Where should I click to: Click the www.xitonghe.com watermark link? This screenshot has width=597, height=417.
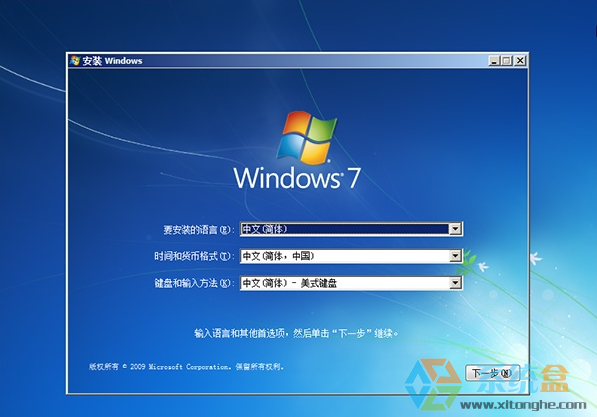(523, 405)
